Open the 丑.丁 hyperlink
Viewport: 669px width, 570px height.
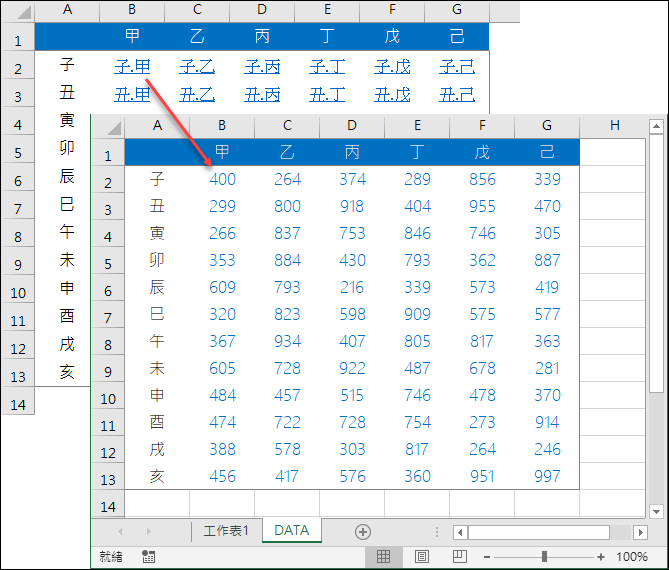[327, 94]
